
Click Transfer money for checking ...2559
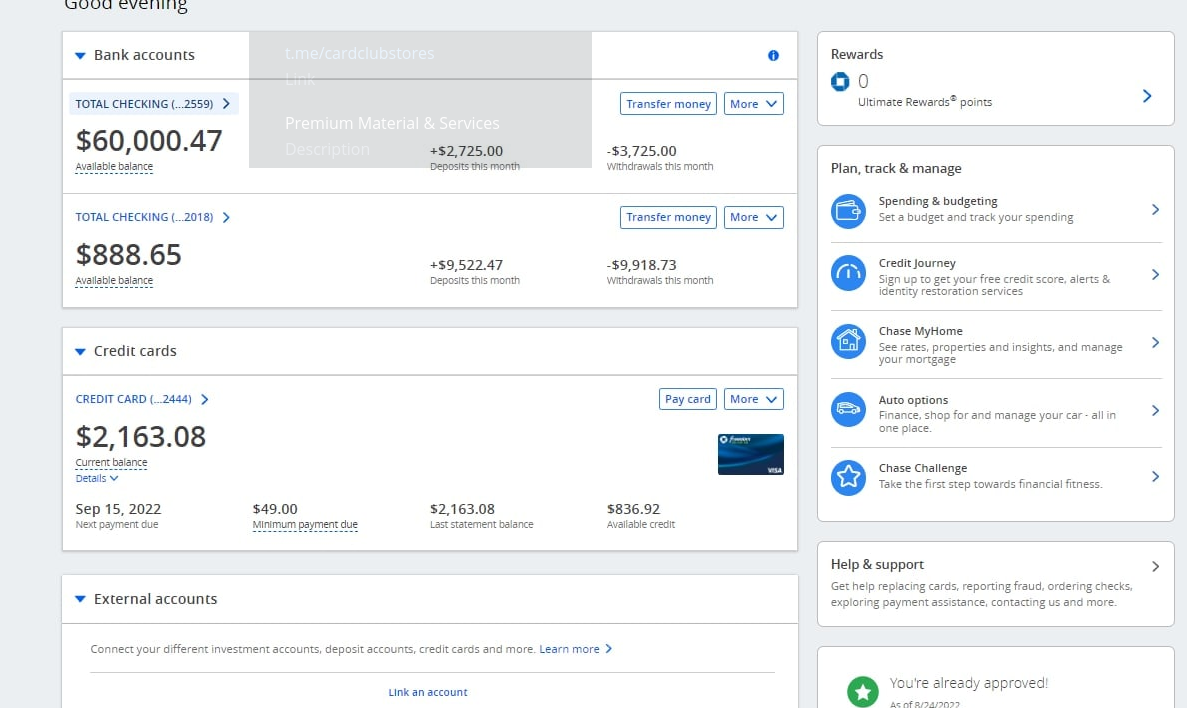pyautogui.click(x=668, y=104)
